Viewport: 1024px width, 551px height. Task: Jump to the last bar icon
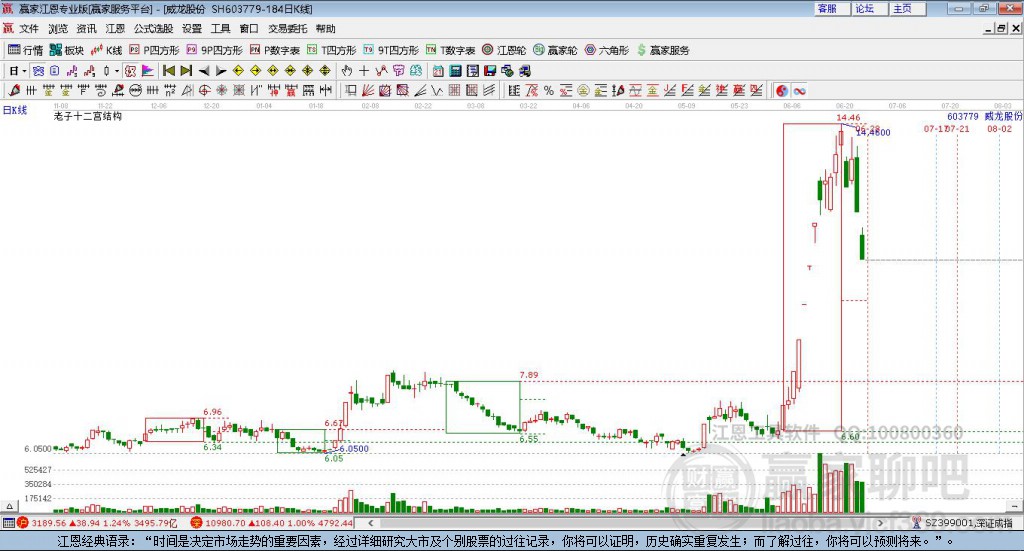click(x=186, y=71)
